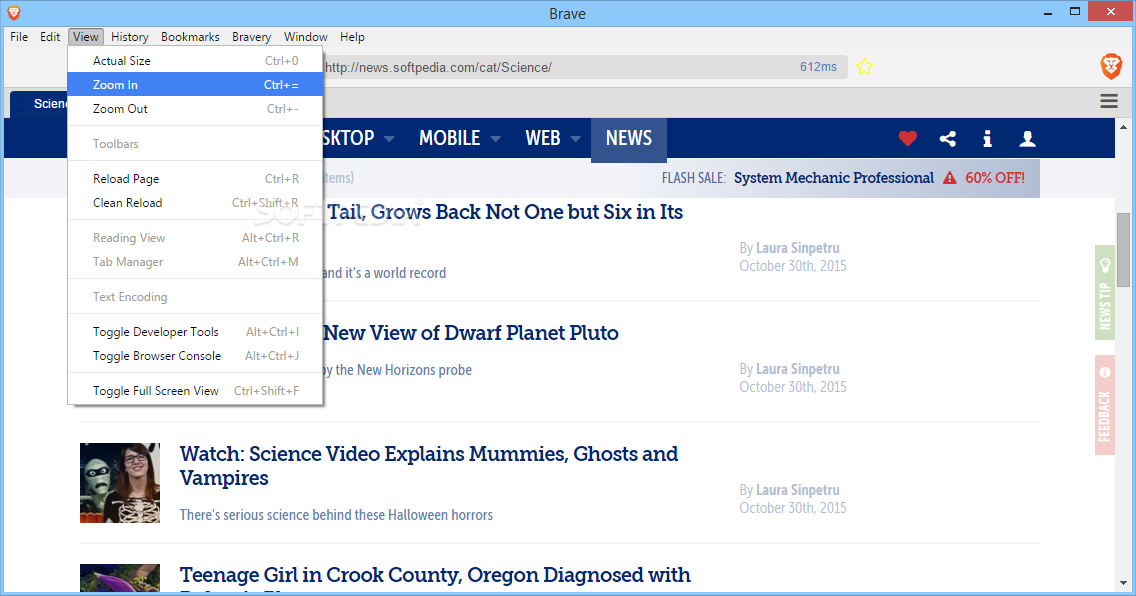The image size is (1136, 596).
Task: Click the red heart icon
Action: 907,138
